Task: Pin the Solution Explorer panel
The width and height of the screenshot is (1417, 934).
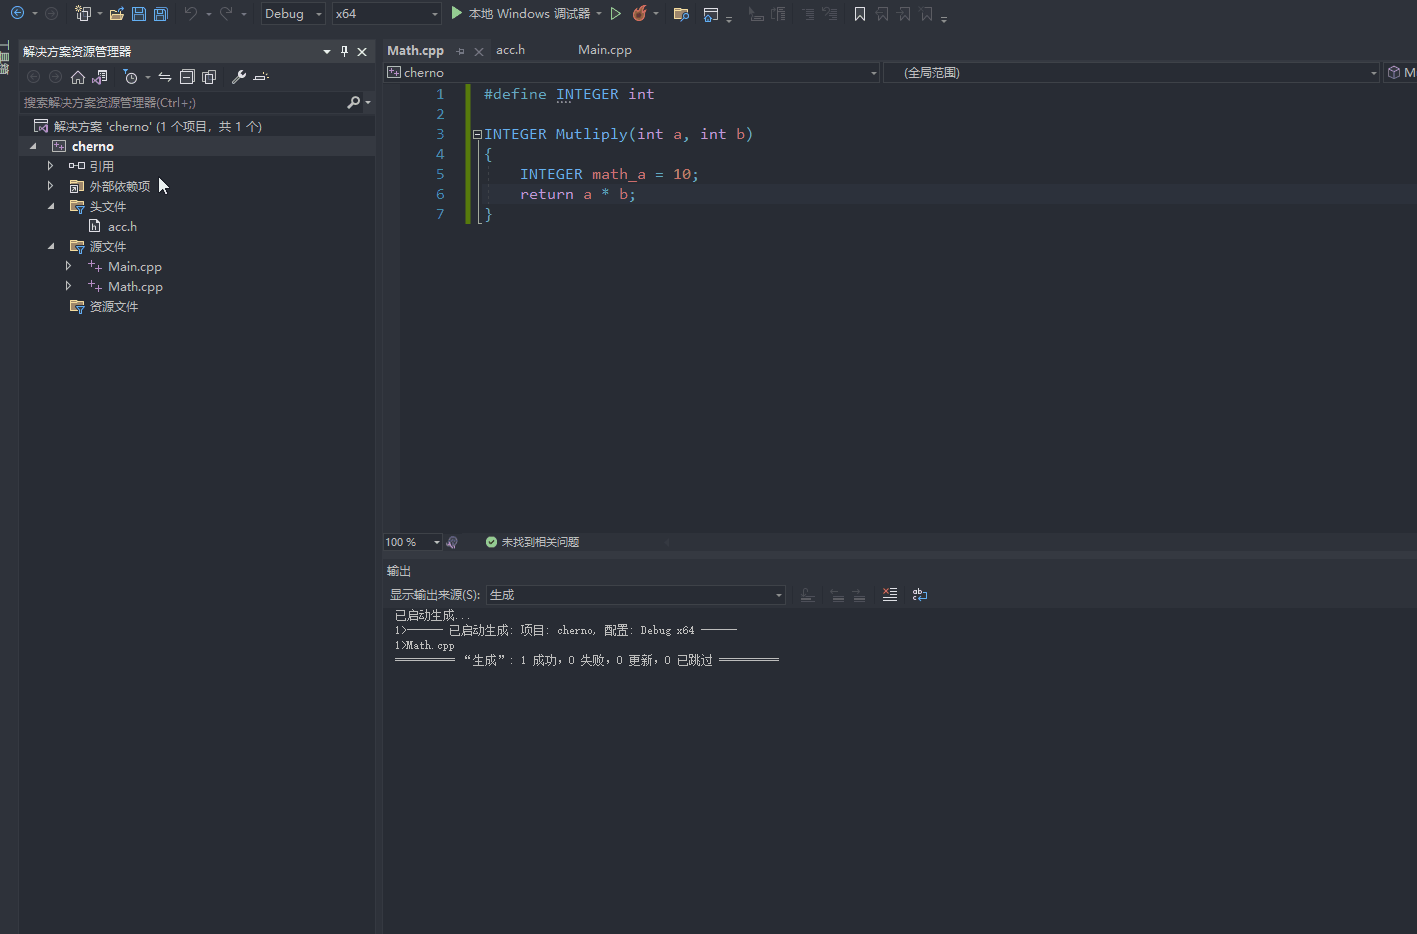Action: [344, 51]
